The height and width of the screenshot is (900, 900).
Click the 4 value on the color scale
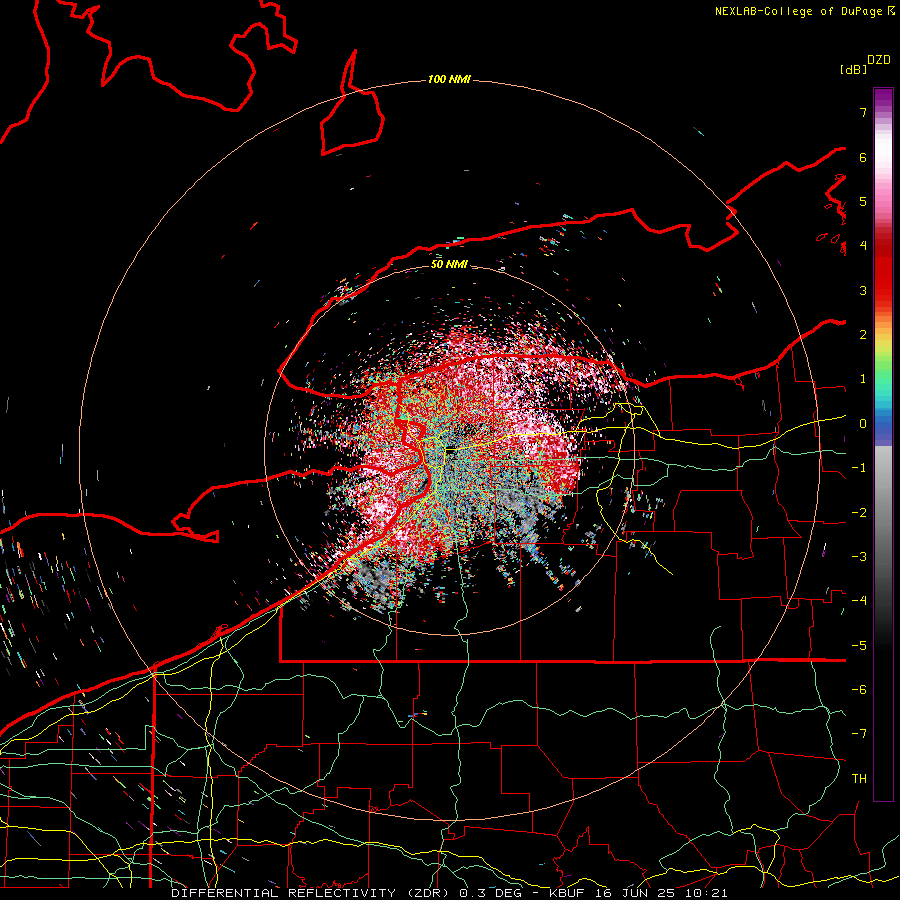[863, 246]
